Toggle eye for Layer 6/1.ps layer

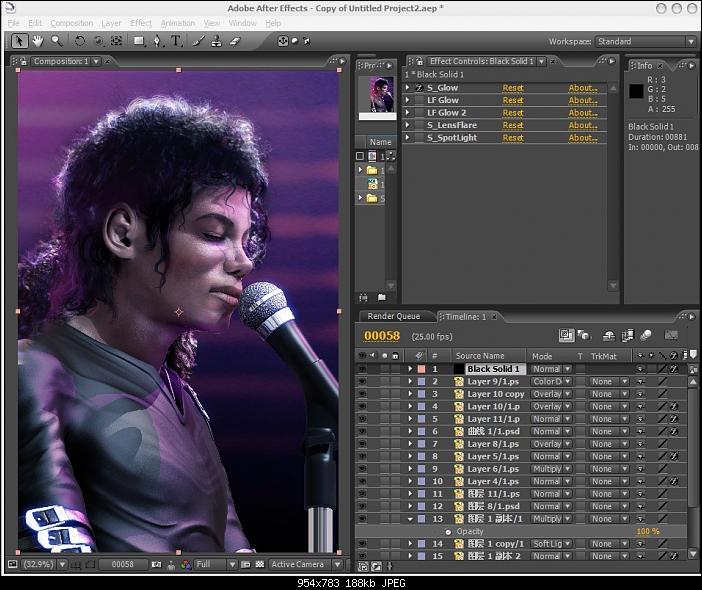coord(362,469)
